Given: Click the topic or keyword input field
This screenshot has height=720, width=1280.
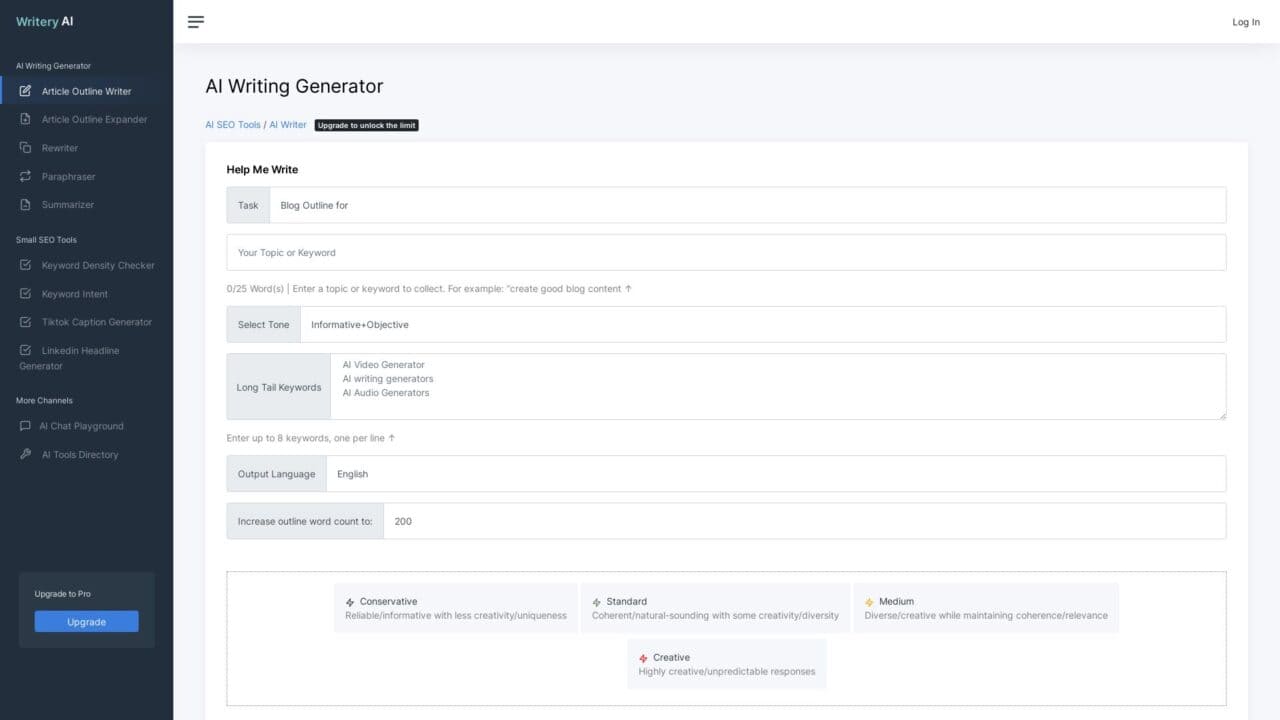Looking at the screenshot, I should point(726,253).
